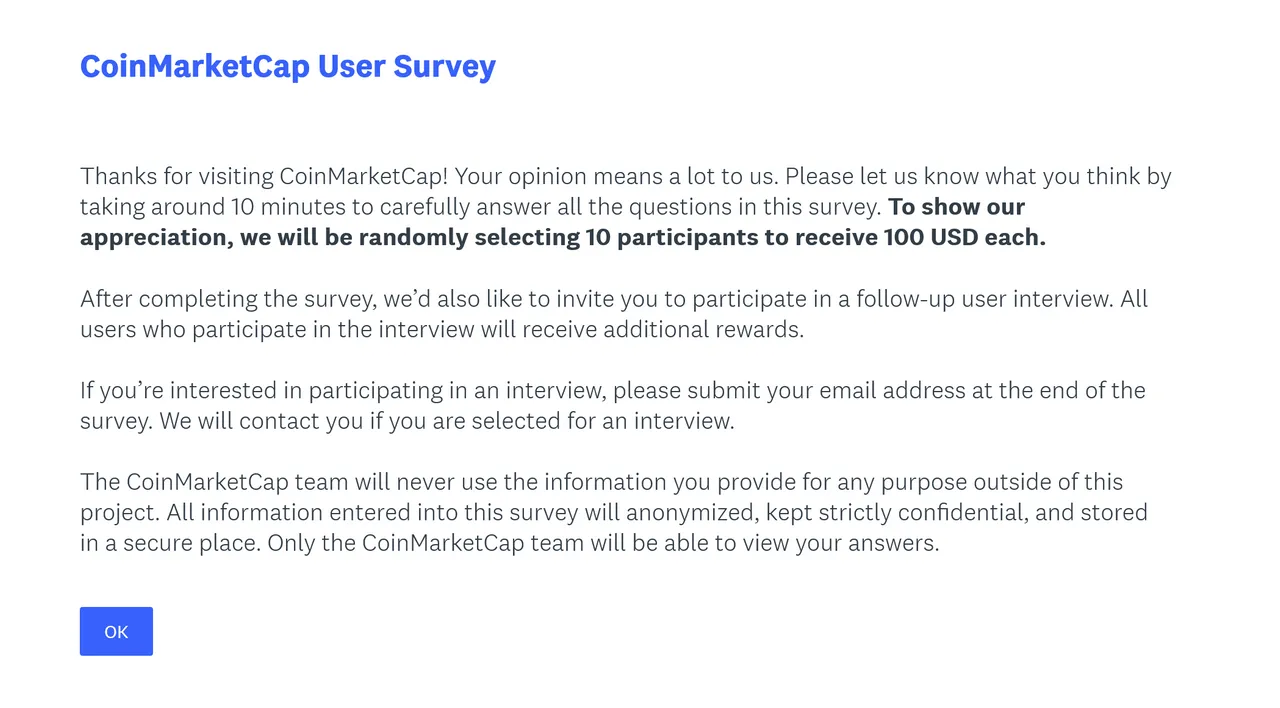This screenshot has width=1280, height=708.
Task: Click the paragraph starting The CoinMarketCap team
Action: click(614, 512)
